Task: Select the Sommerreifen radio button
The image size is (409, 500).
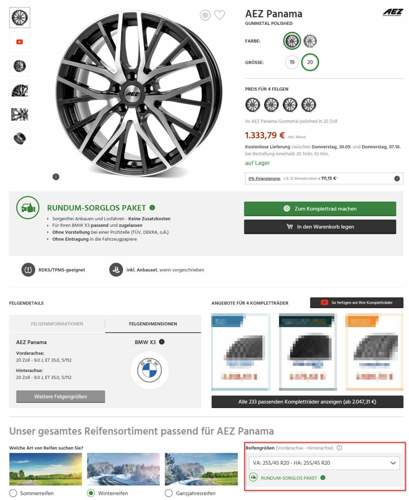Action: [x=13, y=493]
